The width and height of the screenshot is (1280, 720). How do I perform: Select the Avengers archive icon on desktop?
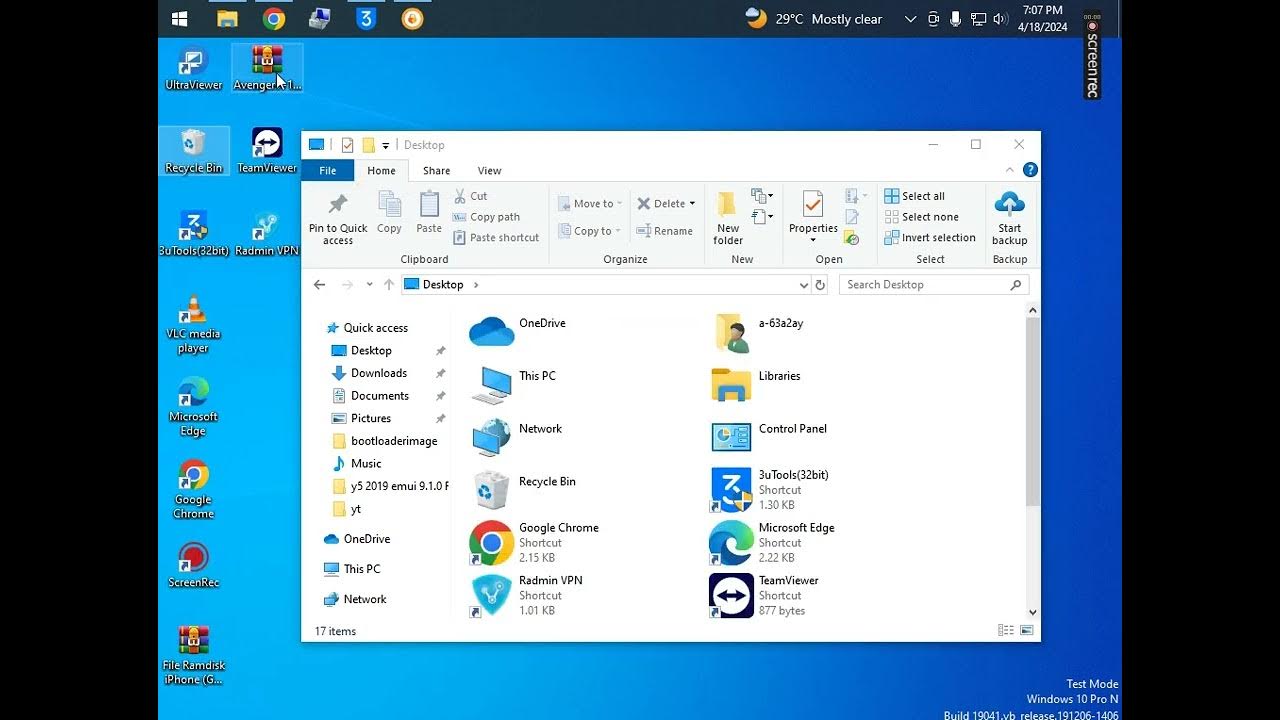coord(267,68)
